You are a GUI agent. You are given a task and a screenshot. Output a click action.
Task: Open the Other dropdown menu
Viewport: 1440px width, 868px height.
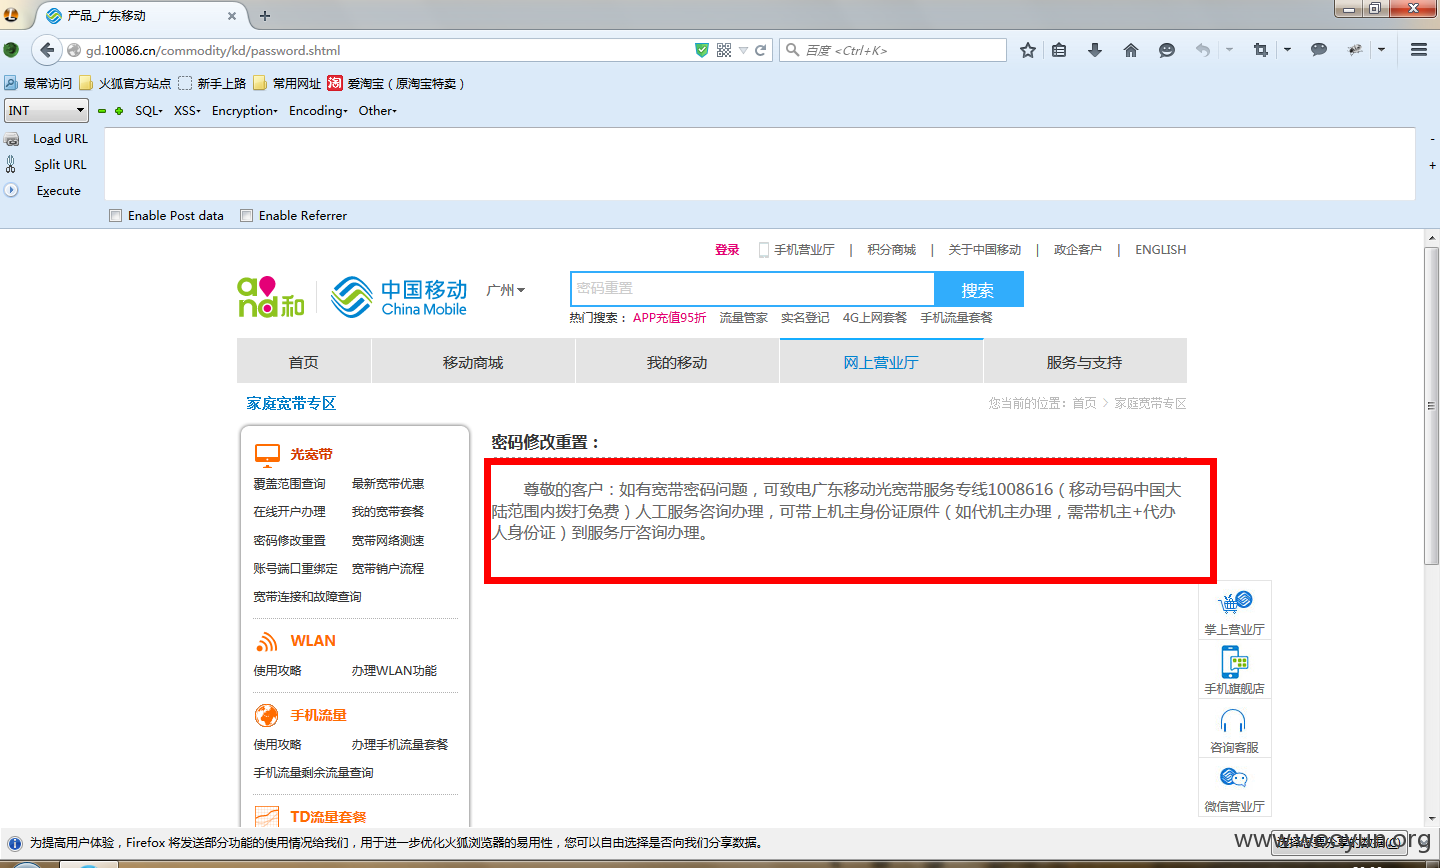[x=378, y=111]
